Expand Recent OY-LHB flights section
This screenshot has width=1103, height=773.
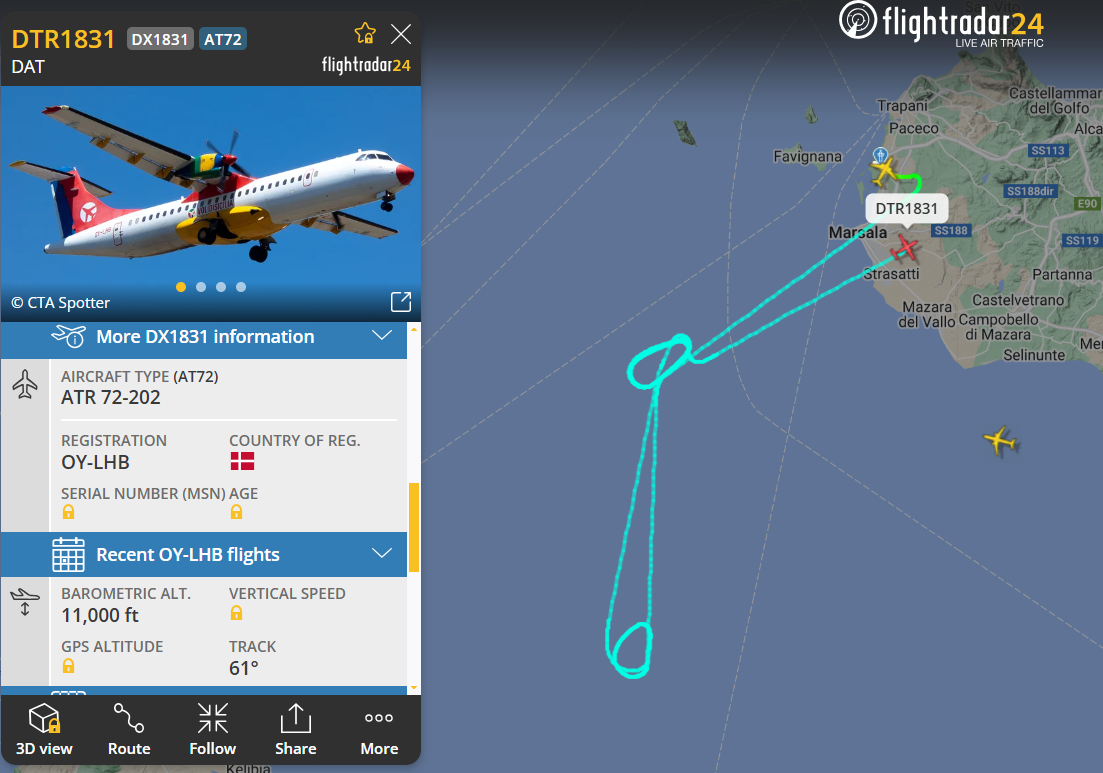pyautogui.click(x=204, y=555)
